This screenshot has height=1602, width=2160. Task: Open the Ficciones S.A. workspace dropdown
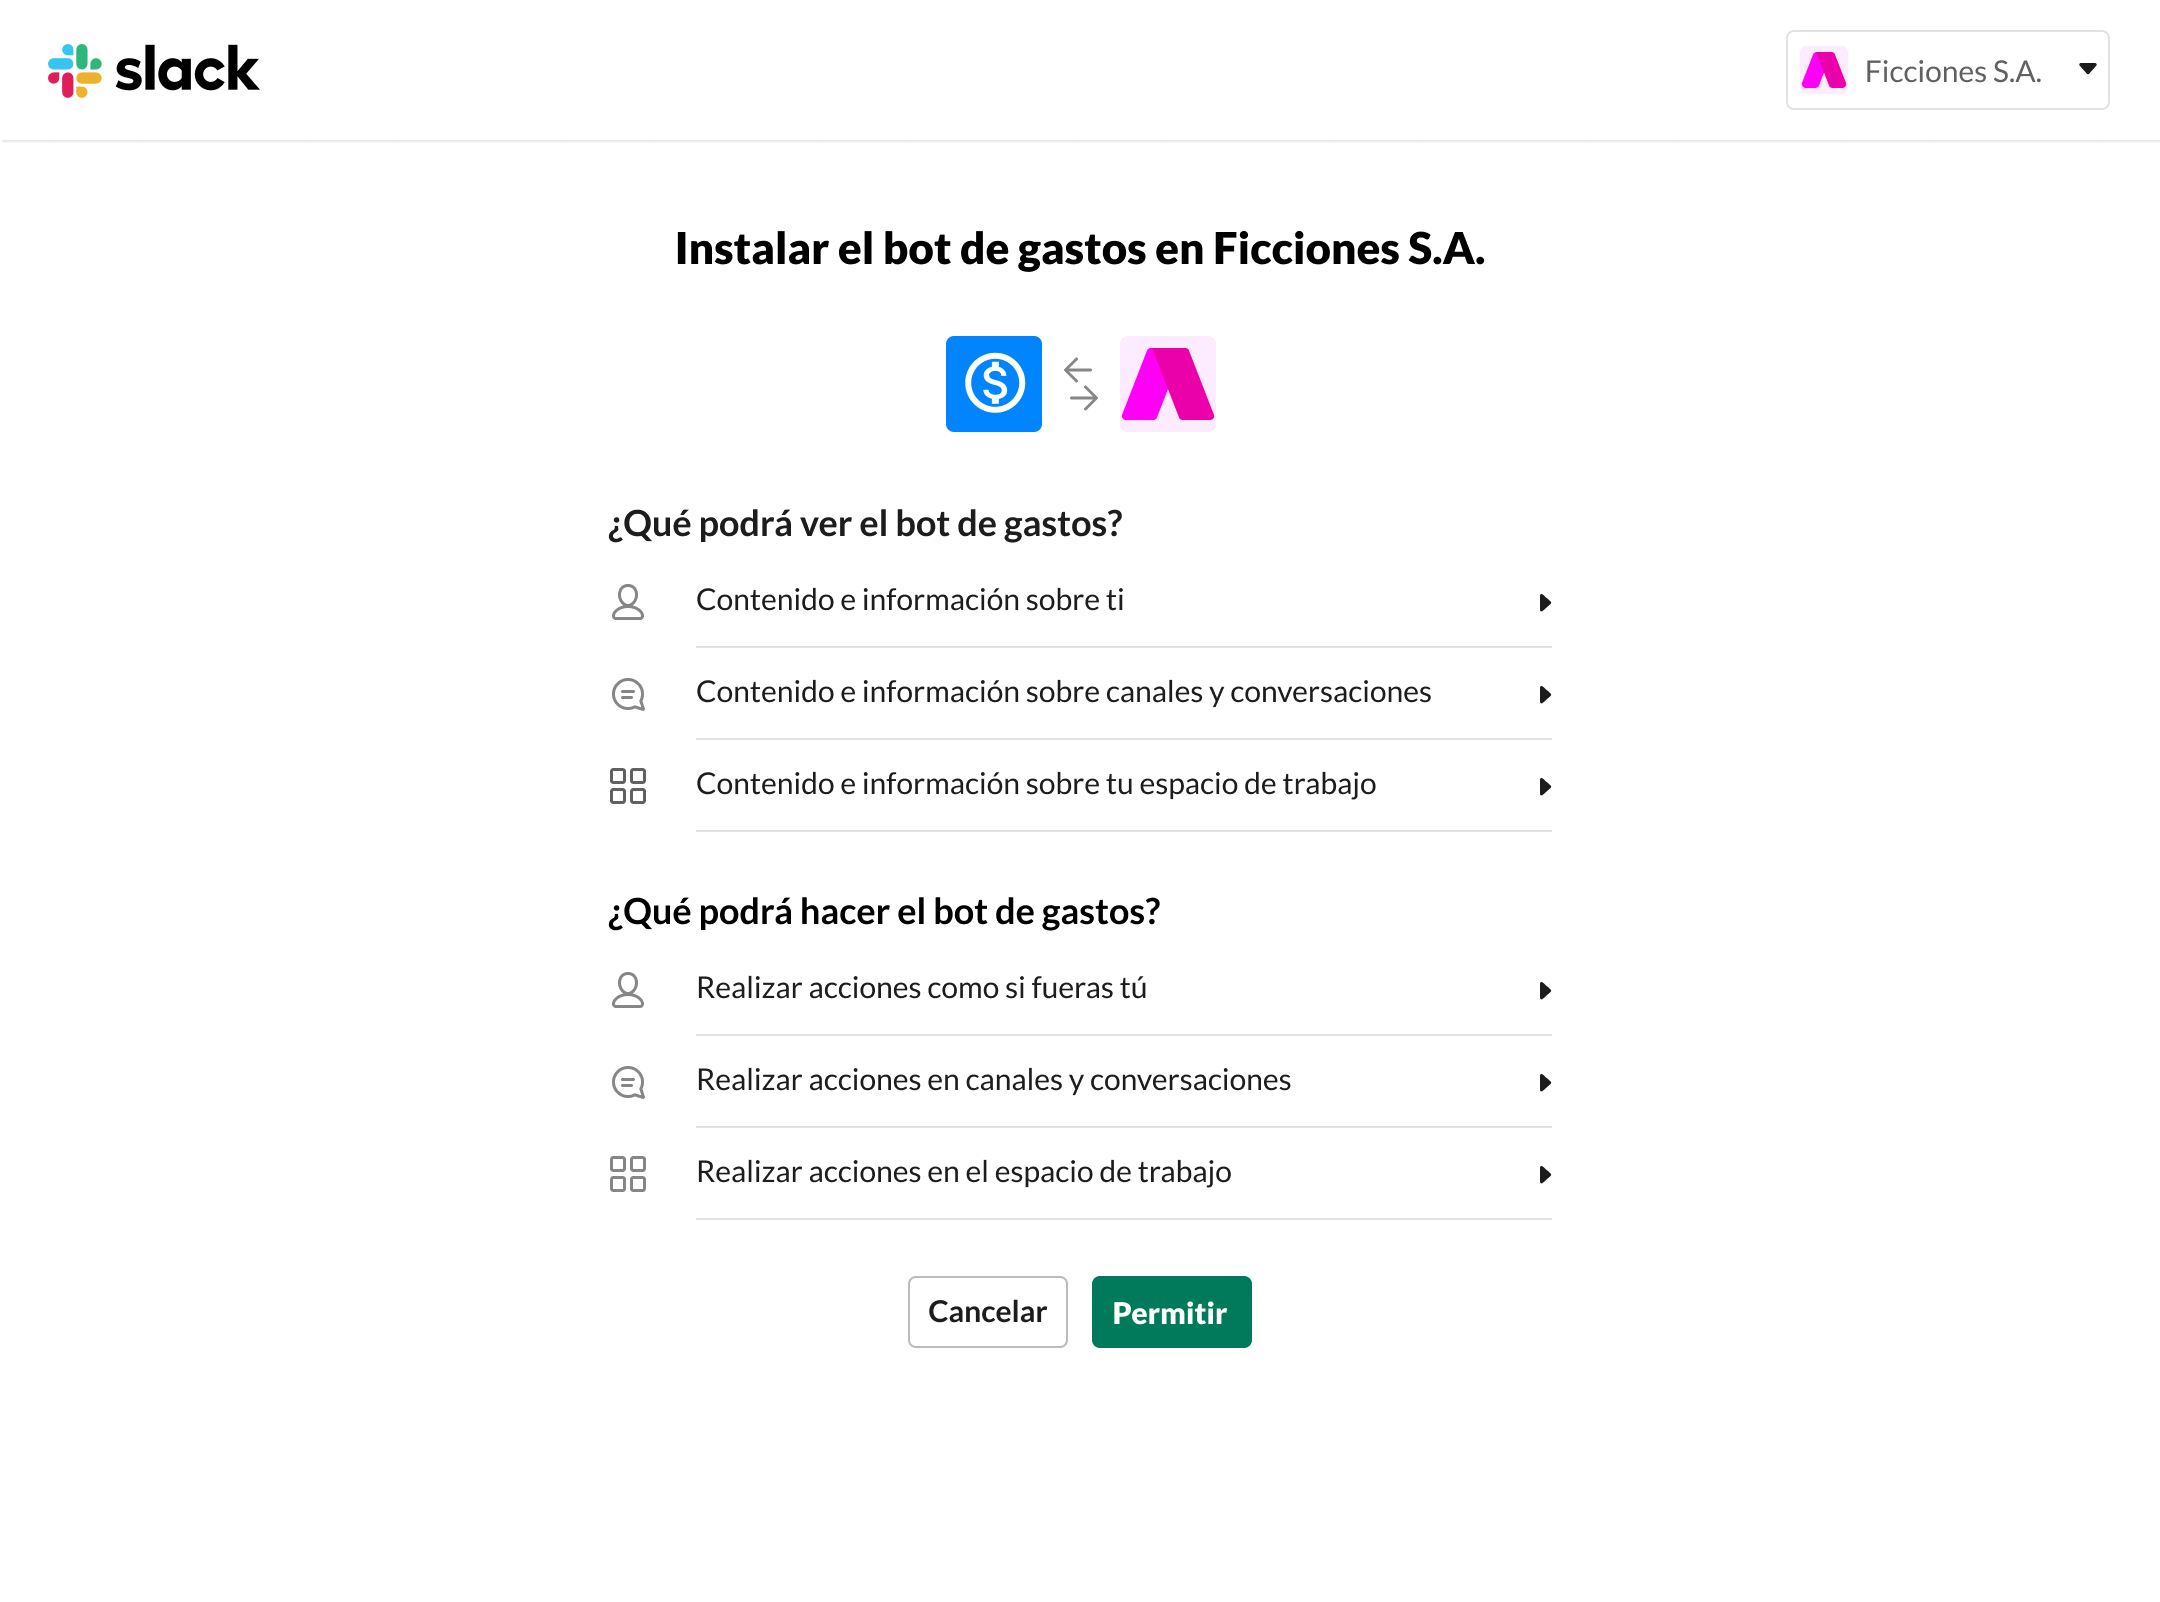pos(1947,70)
